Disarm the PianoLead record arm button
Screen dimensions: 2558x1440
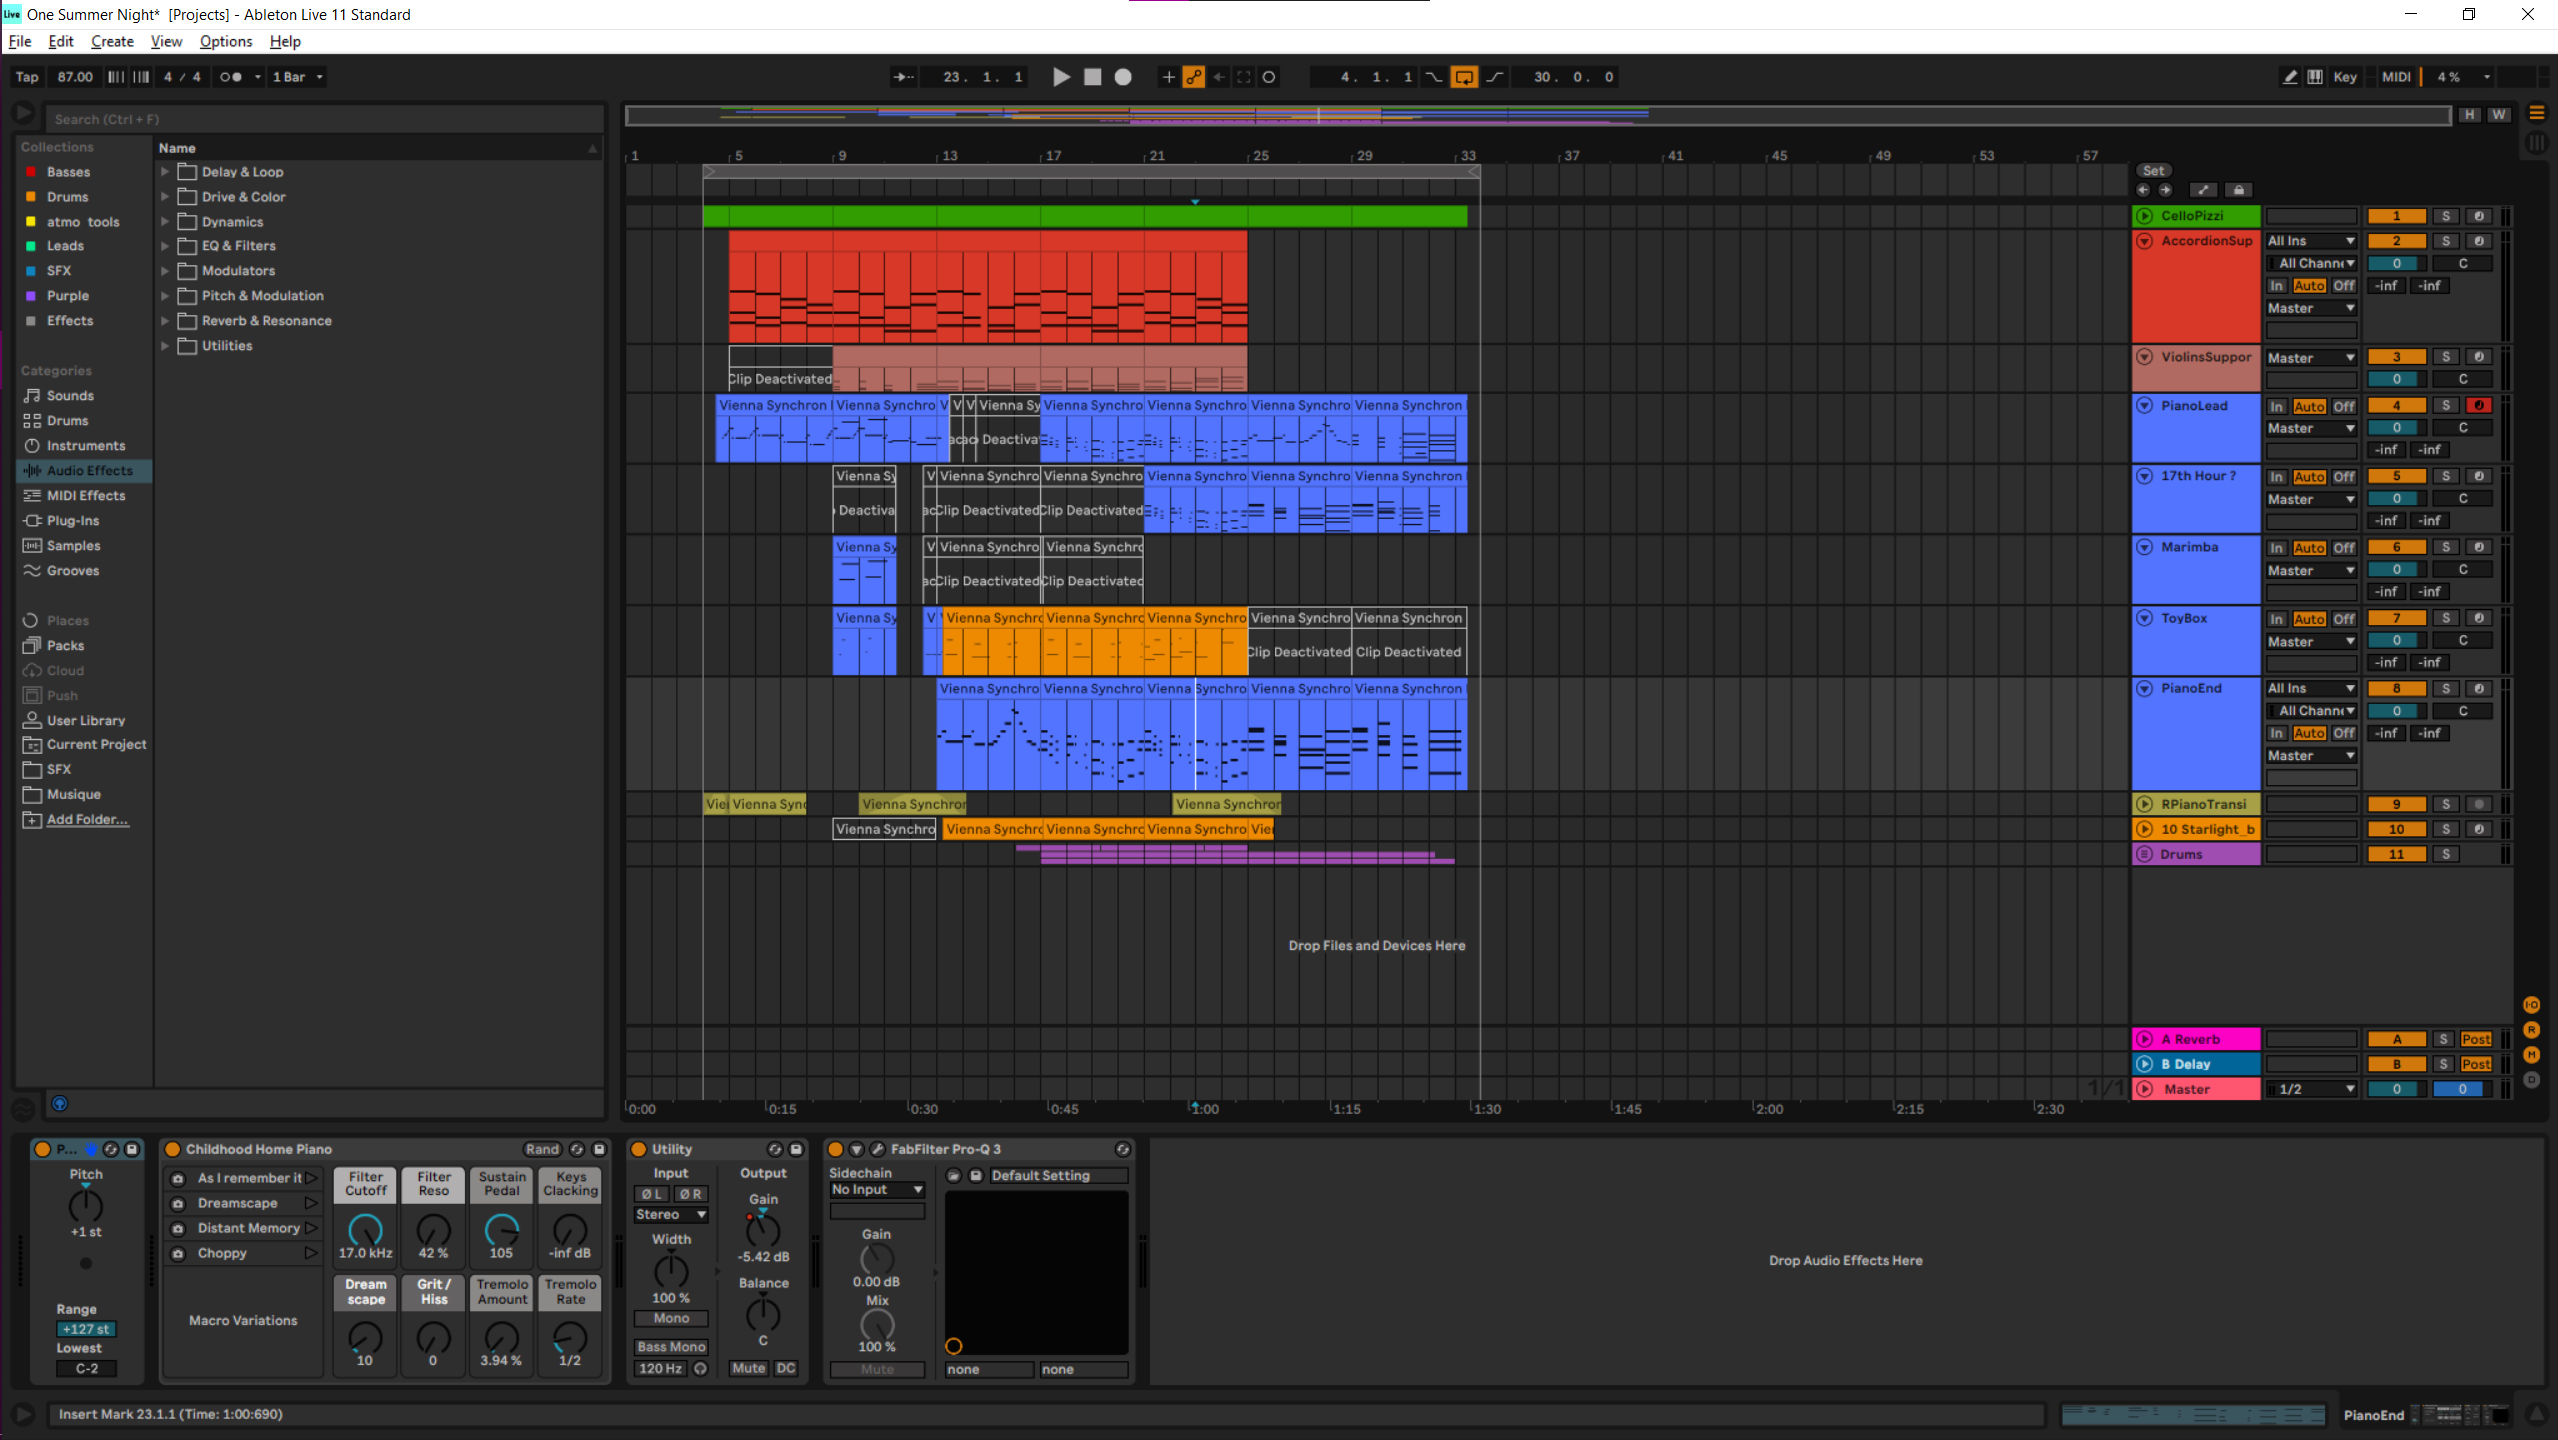pyautogui.click(x=2478, y=406)
